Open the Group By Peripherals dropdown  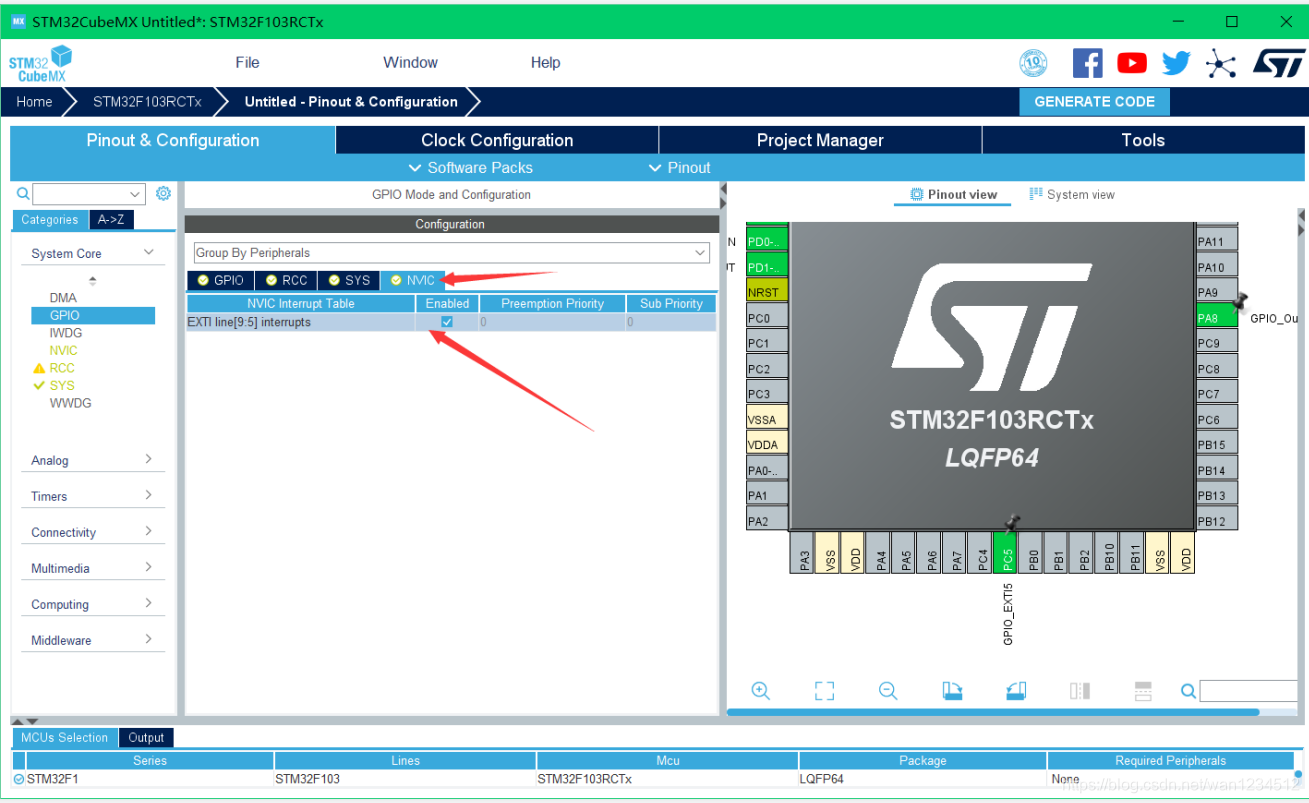(451, 253)
